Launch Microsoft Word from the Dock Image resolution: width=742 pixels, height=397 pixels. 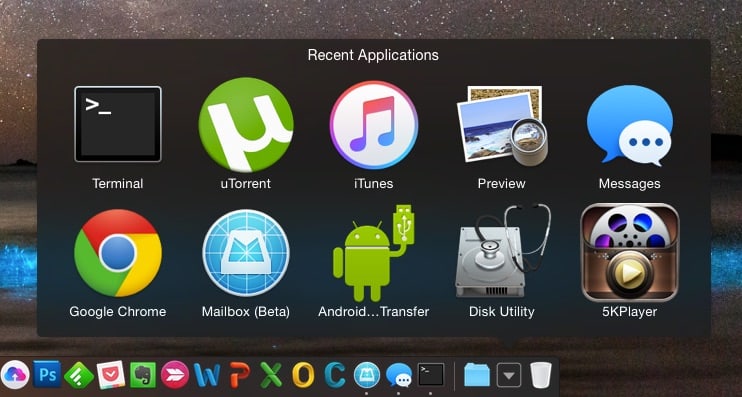click(x=207, y=375)
